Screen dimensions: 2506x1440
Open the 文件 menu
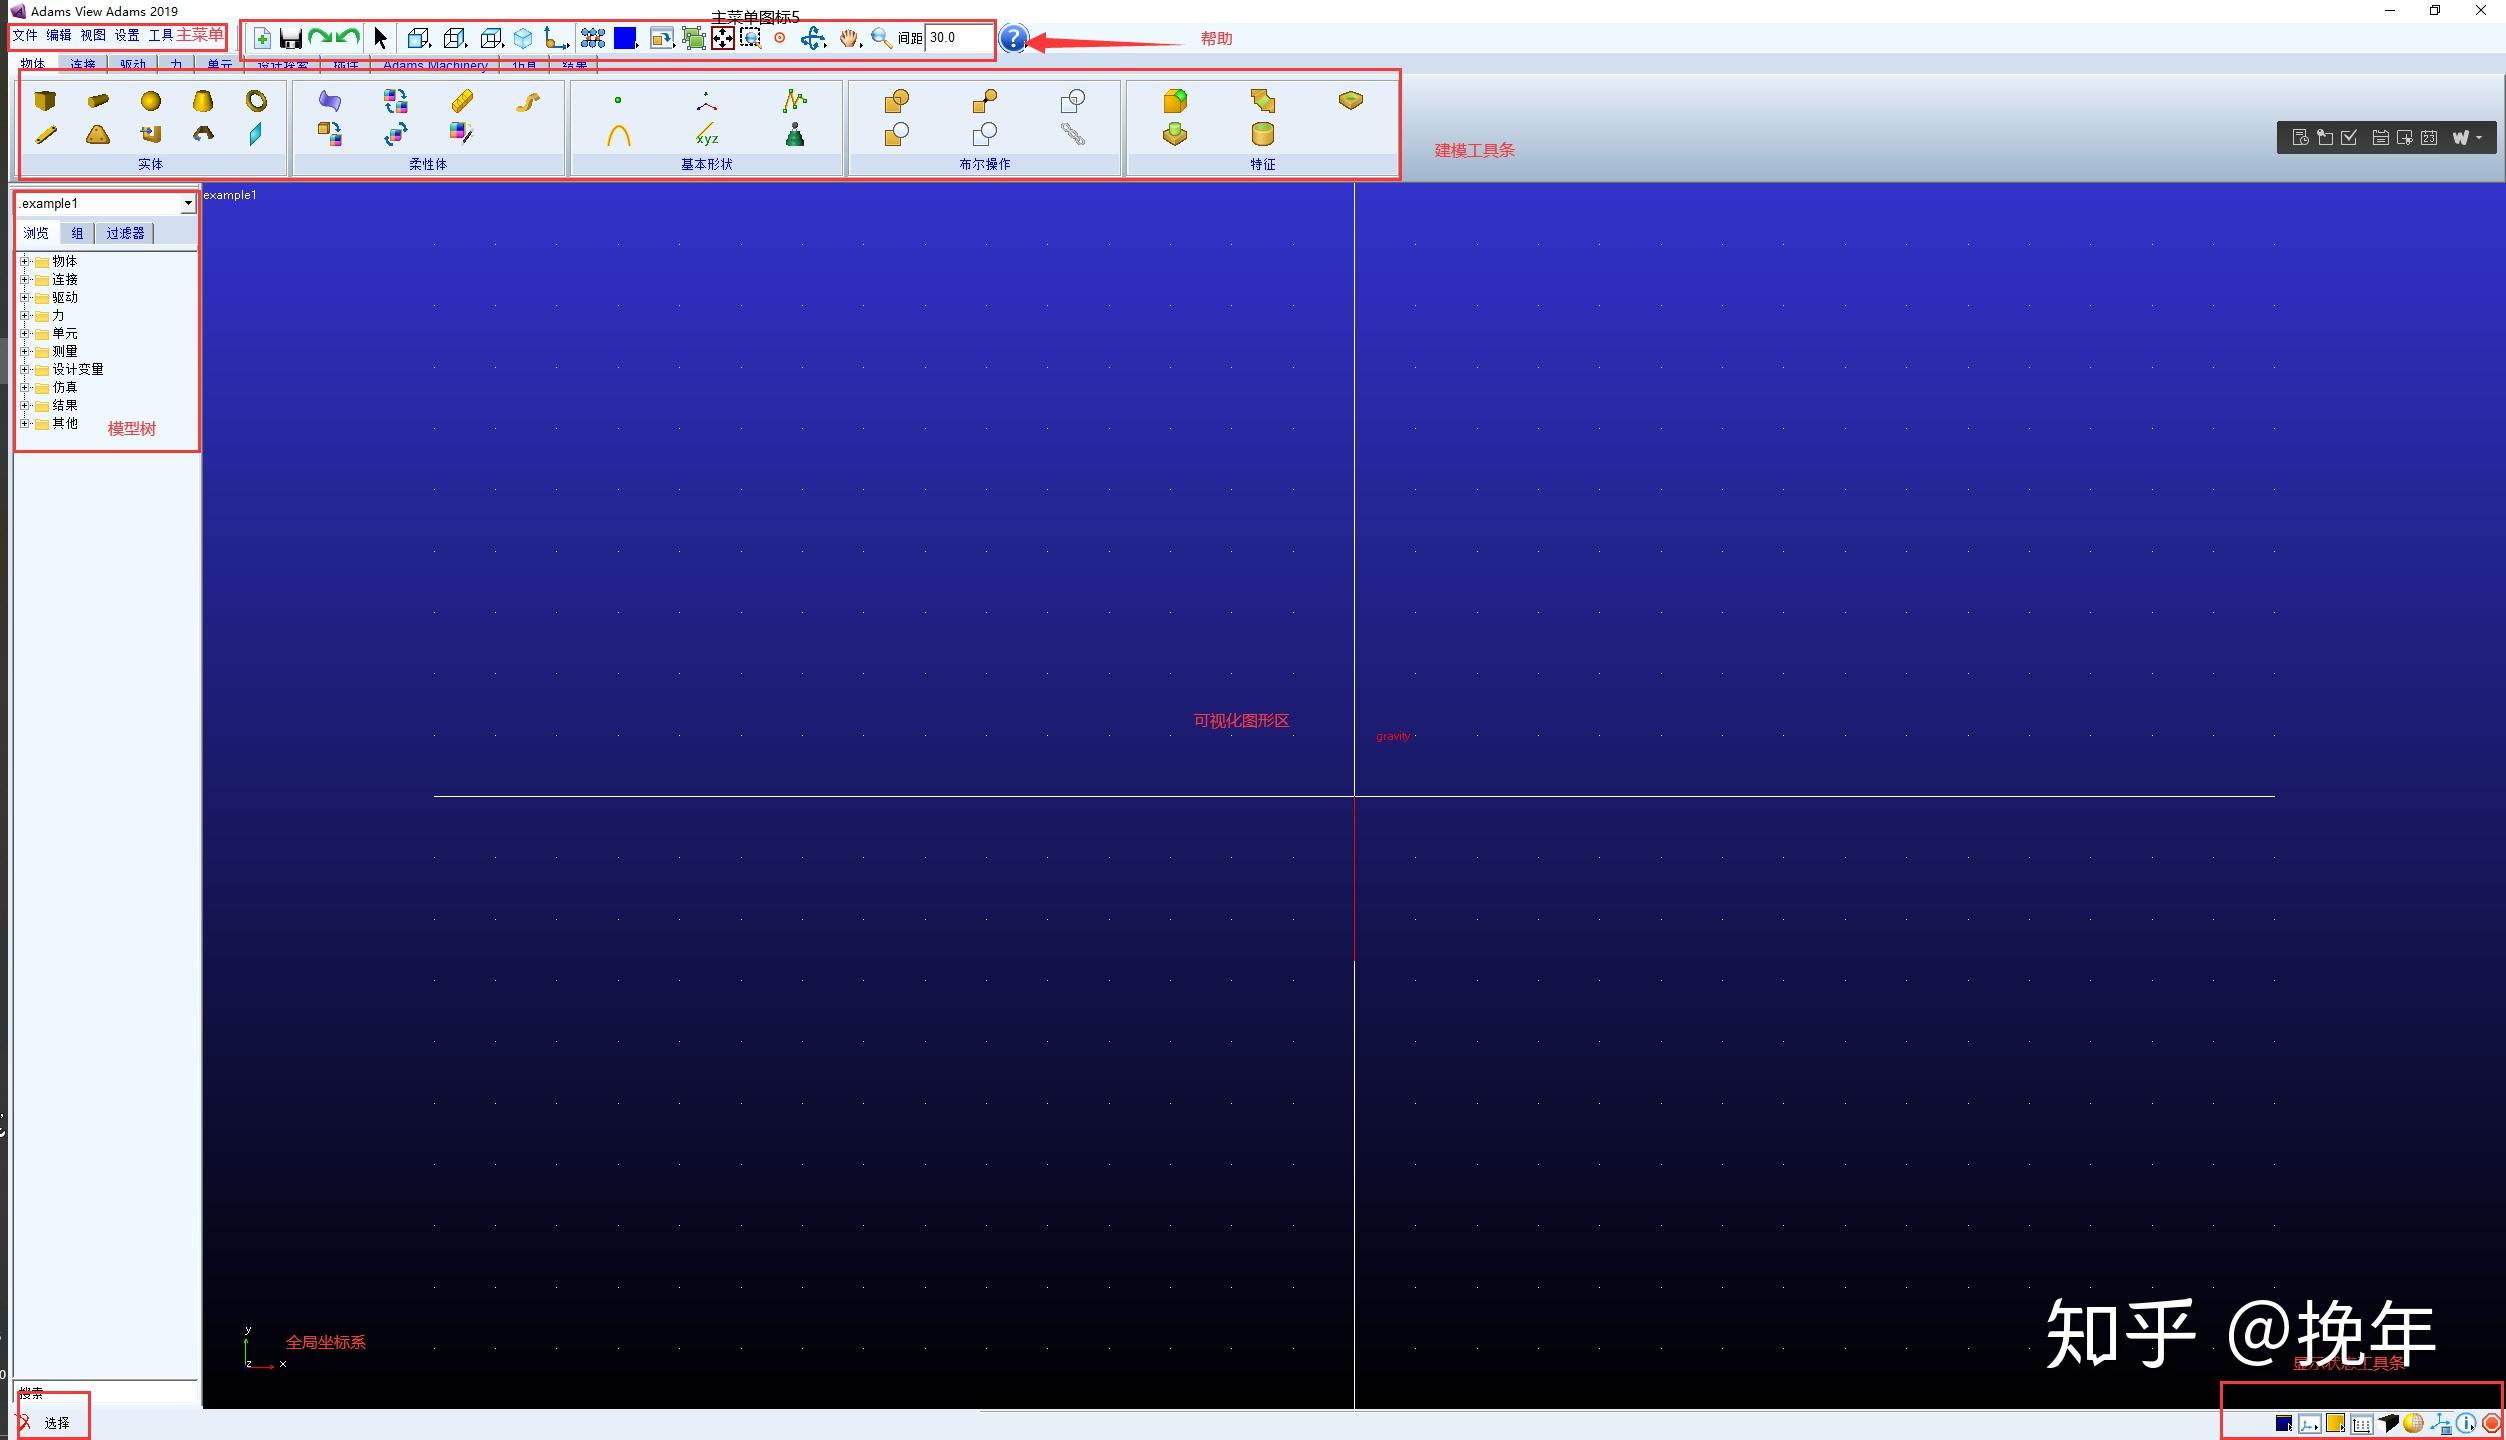[24, 35]
